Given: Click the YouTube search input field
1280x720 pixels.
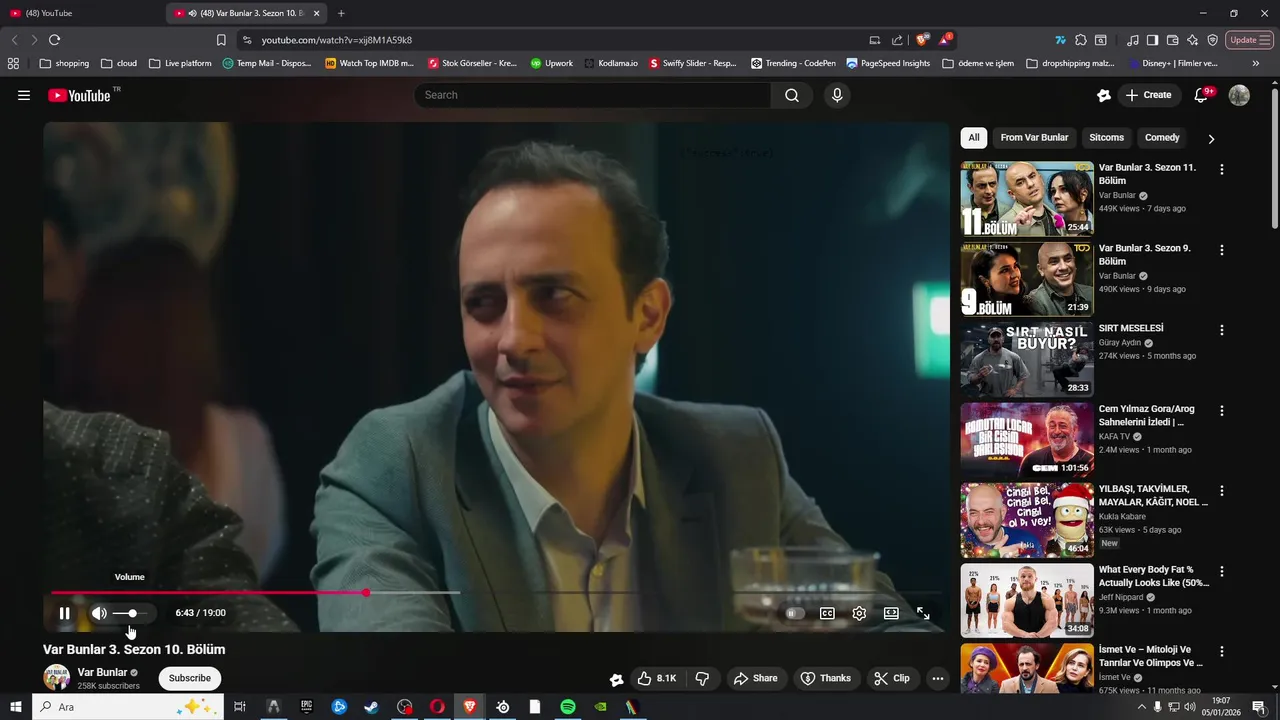Looking at the screenshot, I should (x=592, y=95).
